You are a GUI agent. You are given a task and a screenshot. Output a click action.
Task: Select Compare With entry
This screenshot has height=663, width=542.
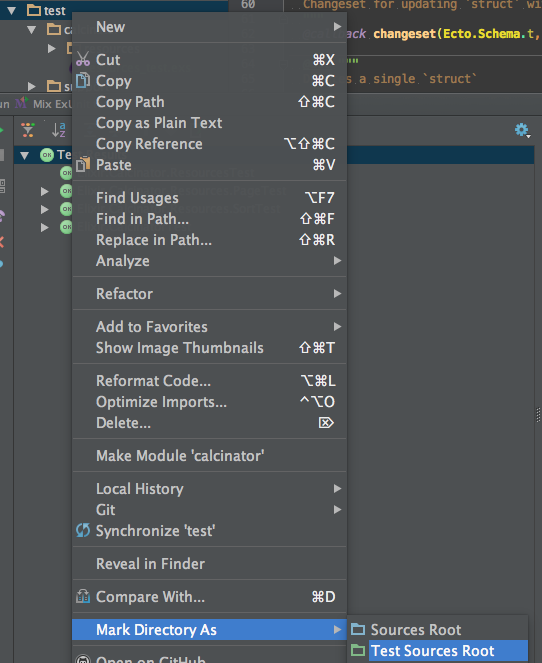209,597
